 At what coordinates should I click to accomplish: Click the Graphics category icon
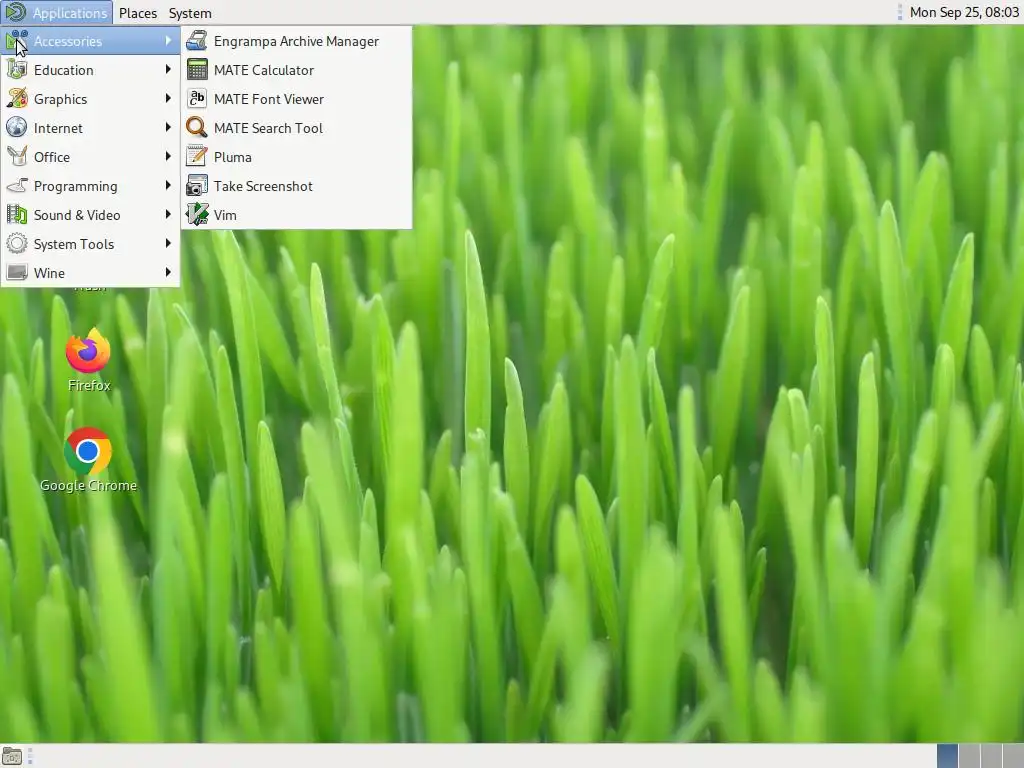[16, 99]
